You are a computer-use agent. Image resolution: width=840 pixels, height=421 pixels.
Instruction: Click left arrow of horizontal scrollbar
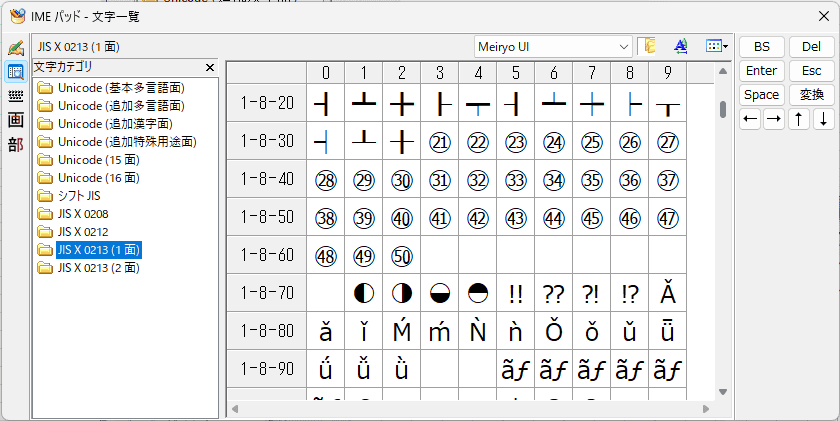click(x=235, y=409)
